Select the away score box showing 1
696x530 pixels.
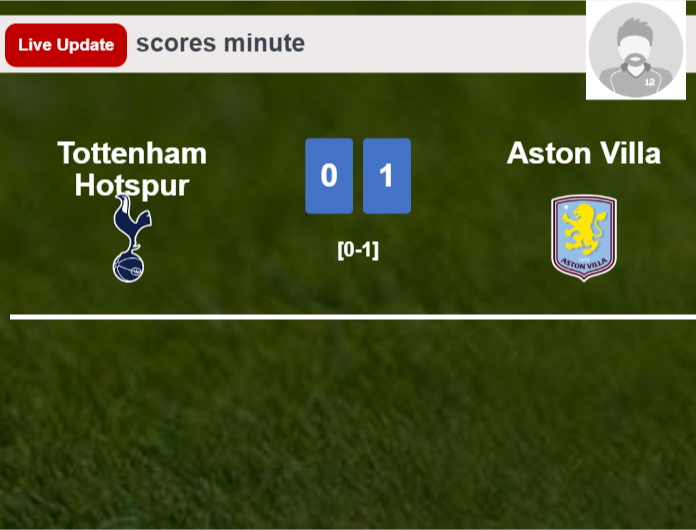click(x=387, y=176)
